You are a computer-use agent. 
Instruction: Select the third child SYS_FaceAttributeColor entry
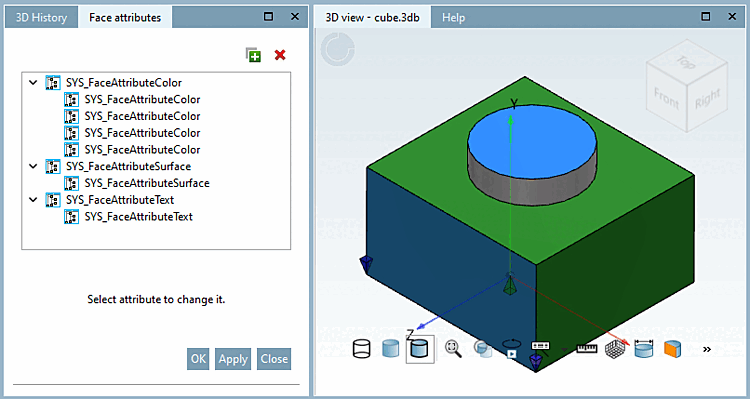coord(143,133)
